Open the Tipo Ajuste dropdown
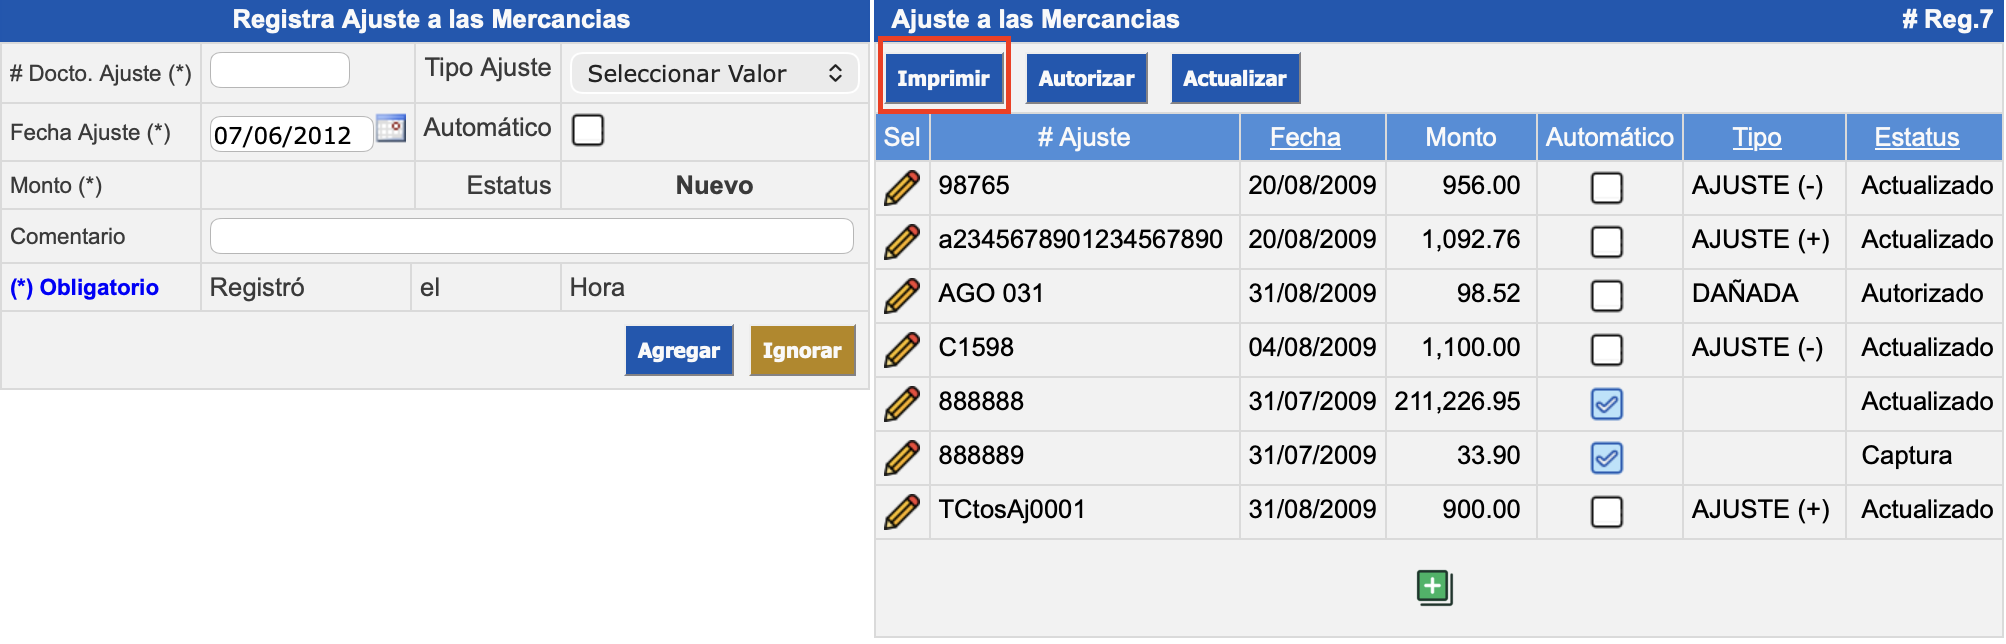Image resolution: width=2006 pixels, height=644 pixels. (714, 74)
